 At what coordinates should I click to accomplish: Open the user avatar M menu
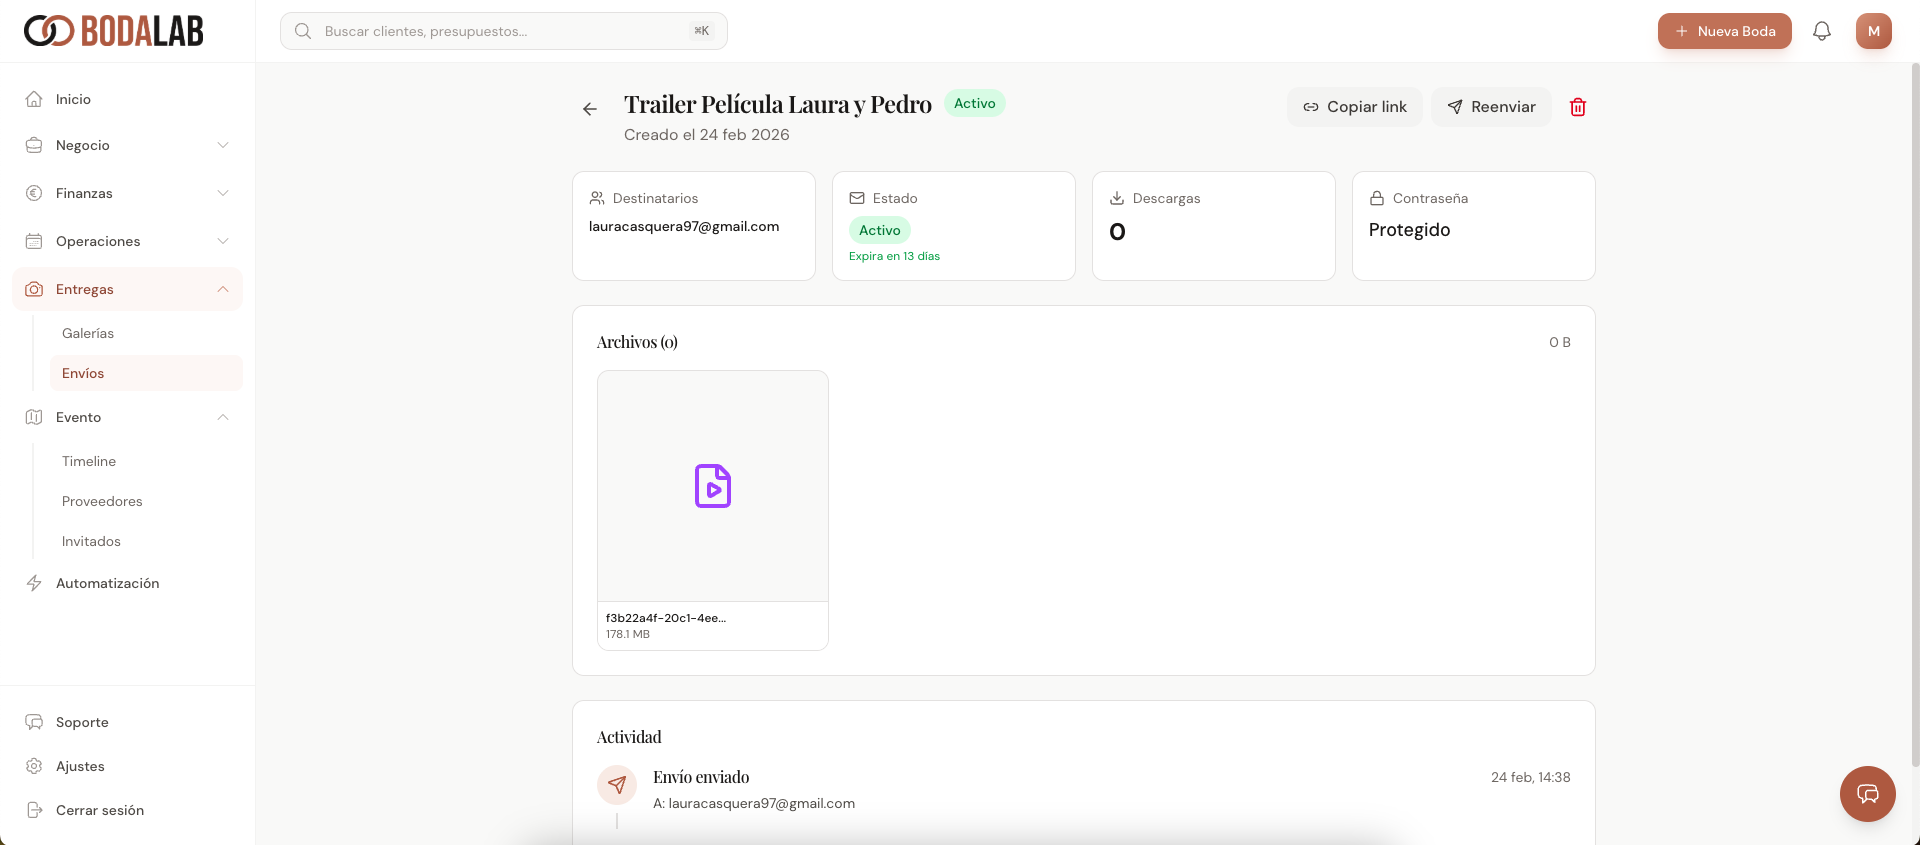tap(1873, 31)
